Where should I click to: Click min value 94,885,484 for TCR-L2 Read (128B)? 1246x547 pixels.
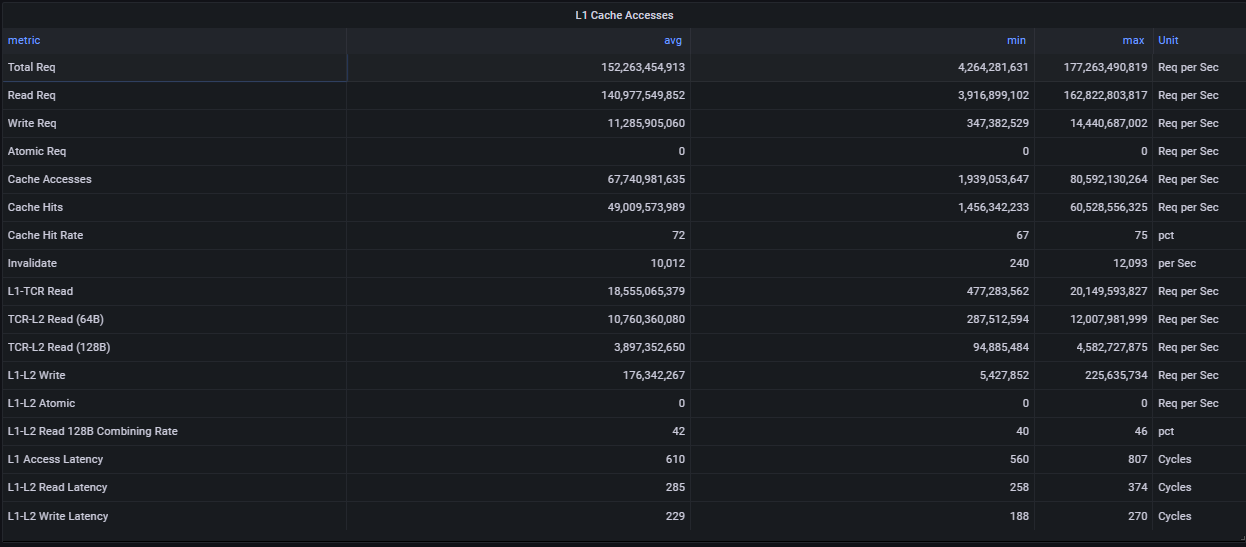coord(999,347)
